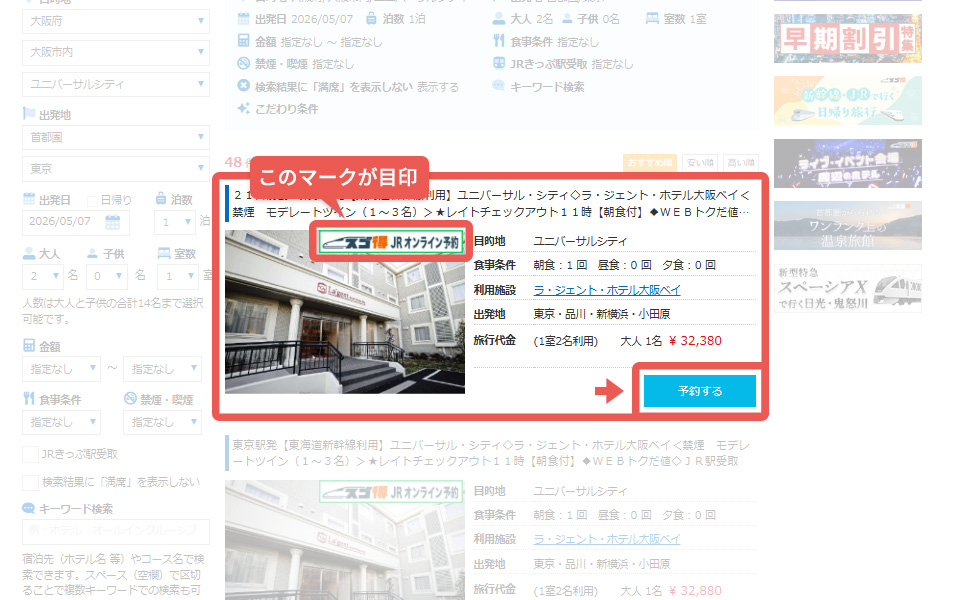The image size is (958, 600).
Task: Open the 早期割引 特集 banner
Action: (x=848, y=38)
